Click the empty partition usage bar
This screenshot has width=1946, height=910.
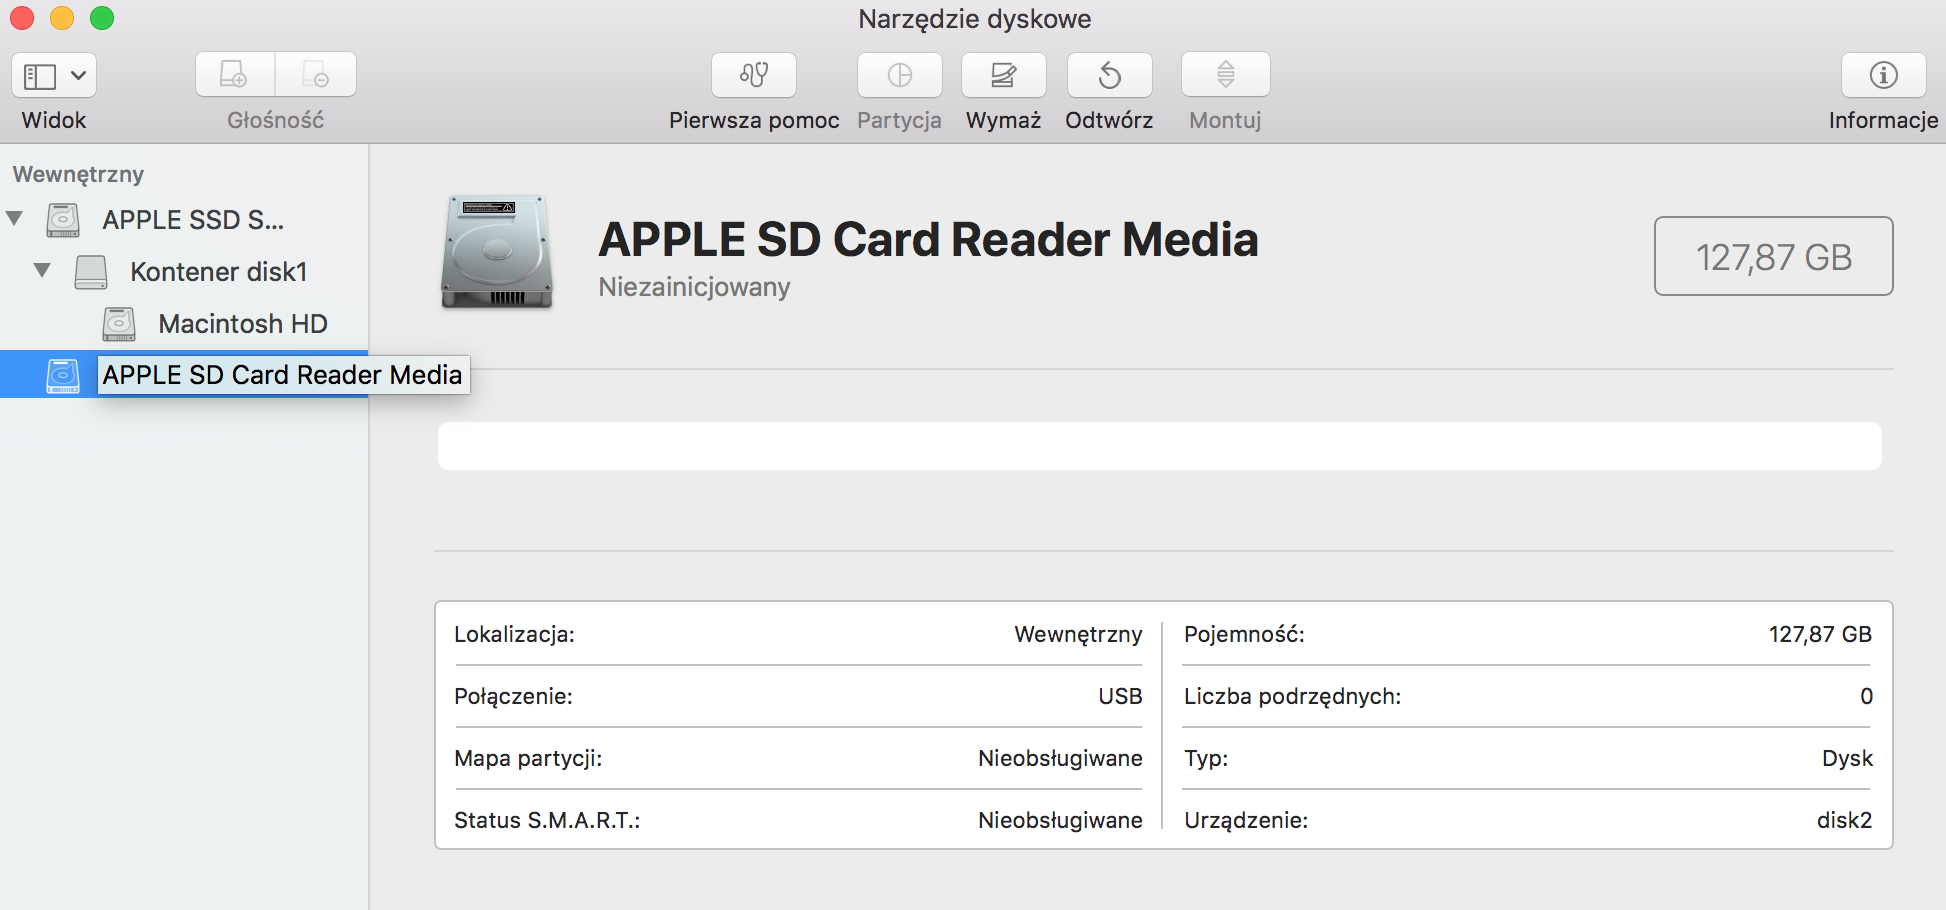pyautogui.click(x=1160, y=446)
